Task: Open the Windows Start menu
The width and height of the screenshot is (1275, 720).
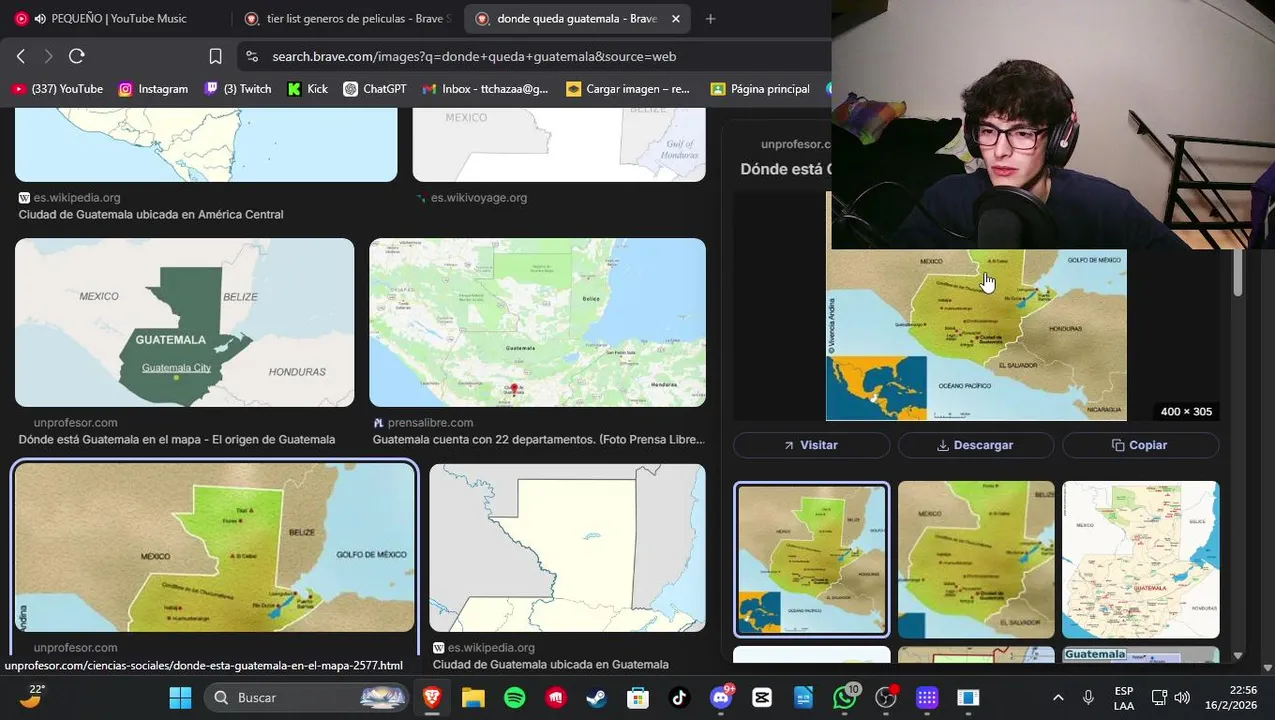Action: pyautogui.click(x=180, y=697)
